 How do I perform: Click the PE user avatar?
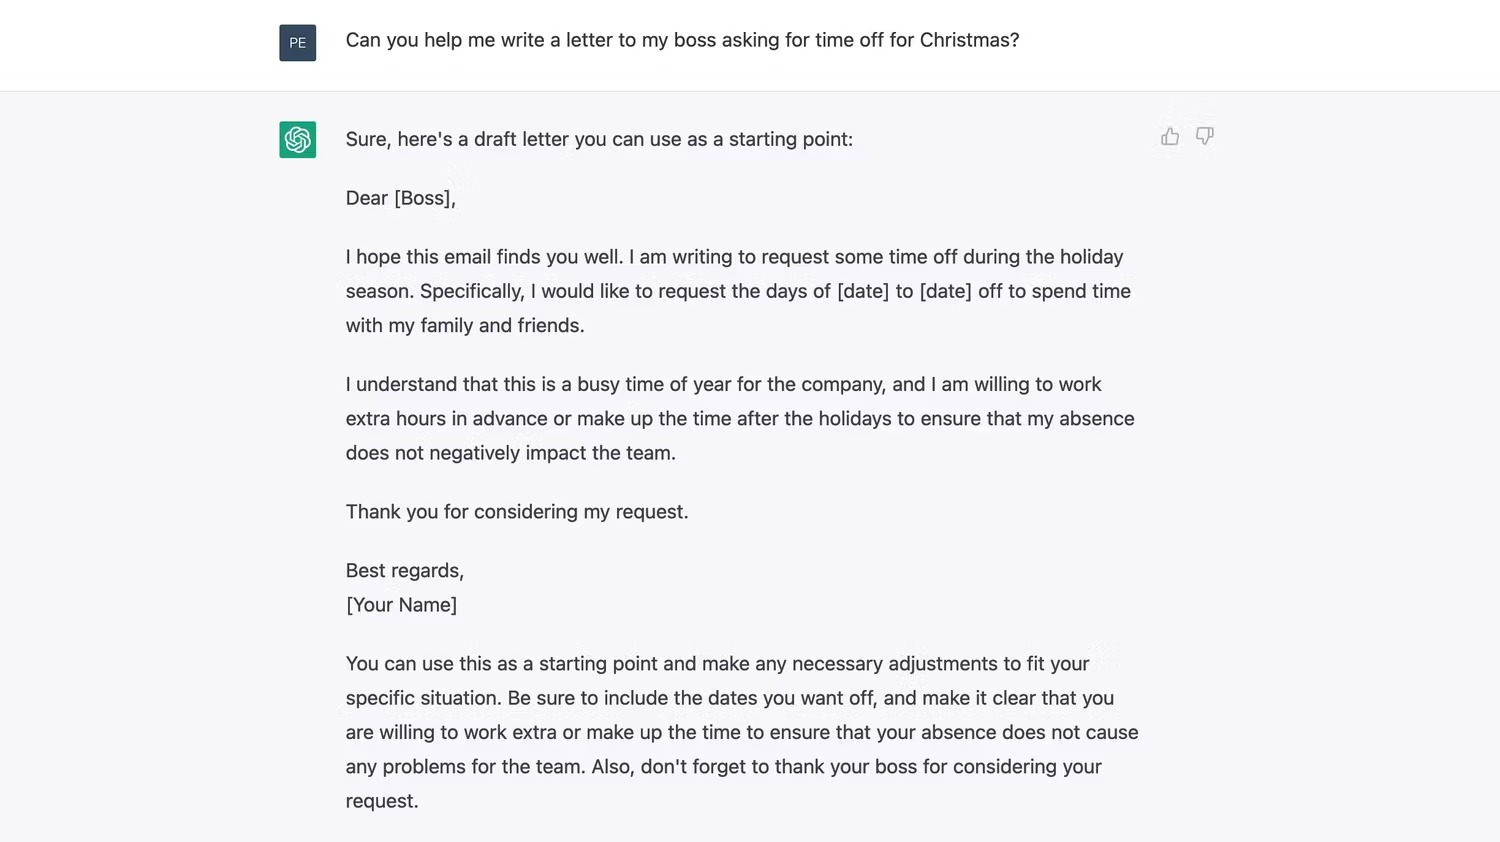click(x=297, y=43)
